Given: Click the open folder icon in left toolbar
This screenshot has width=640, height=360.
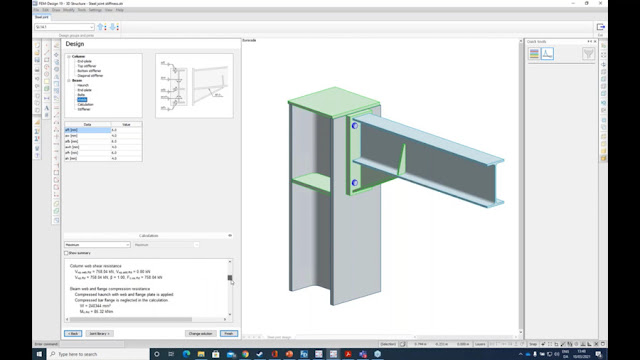Looking at the screenshot, I should tap(37, 53).
